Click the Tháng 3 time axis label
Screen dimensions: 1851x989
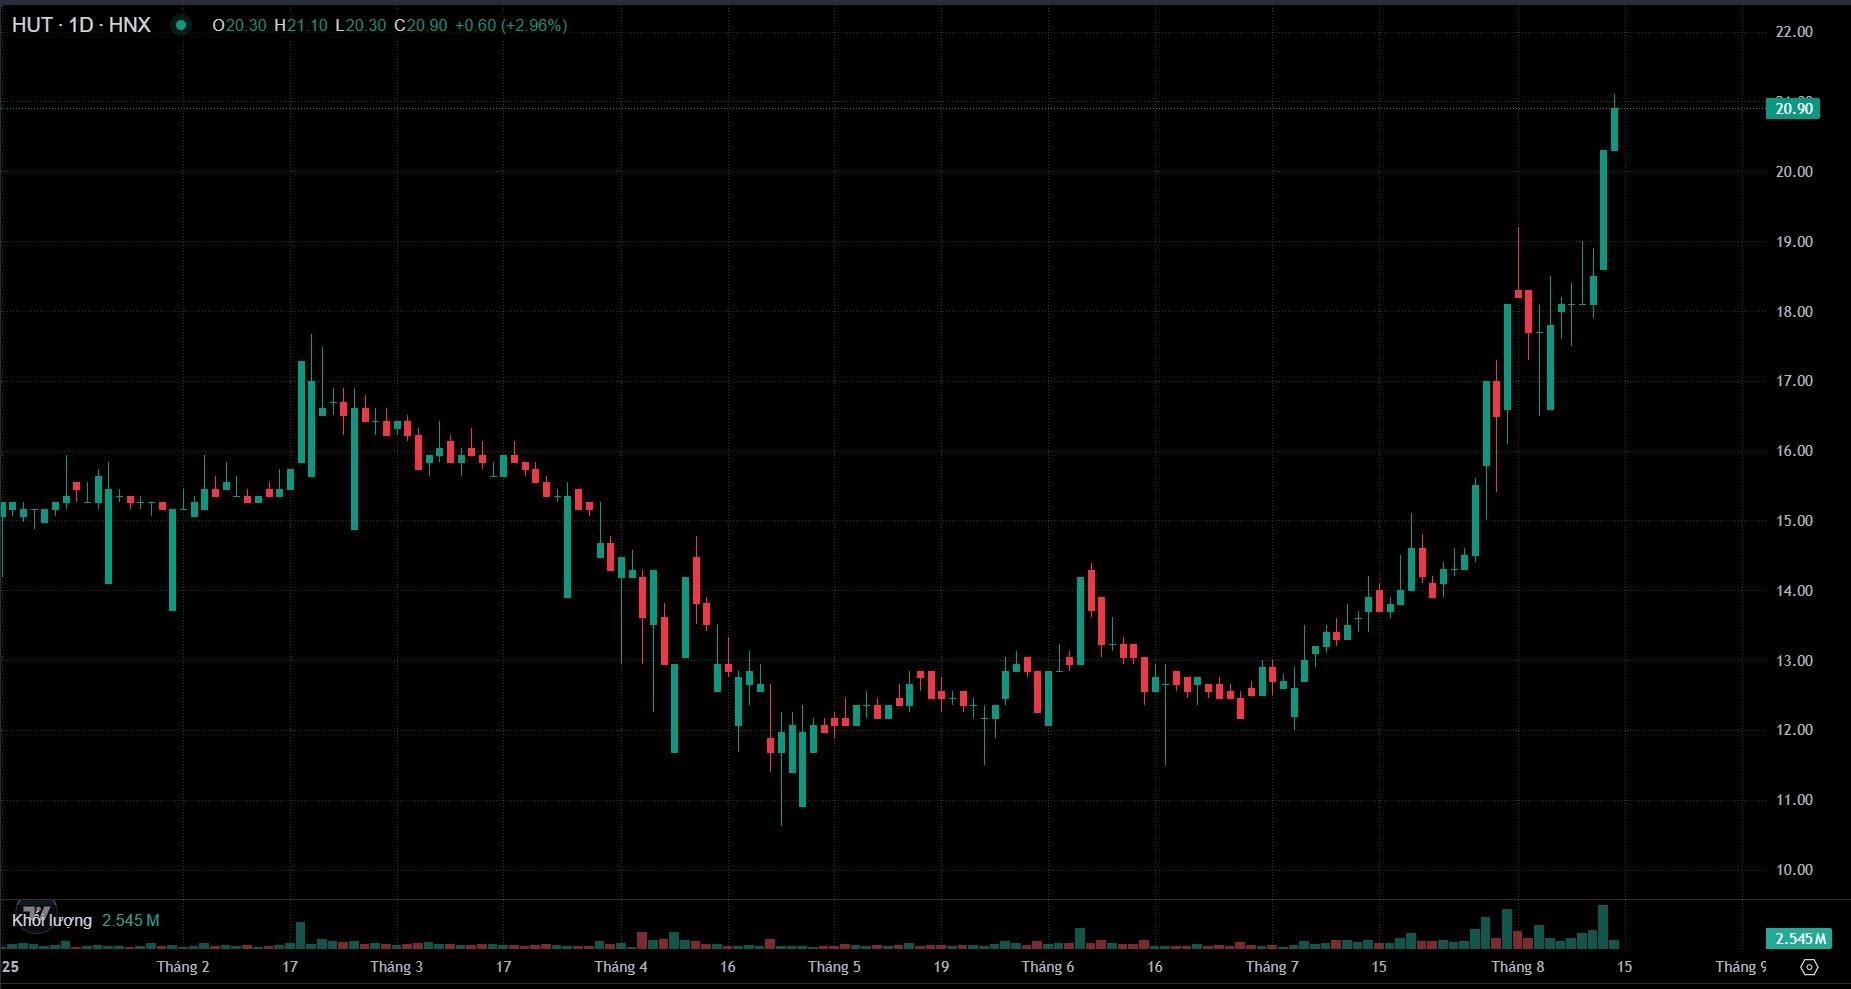pyautogui.click(x=396, y=966)
